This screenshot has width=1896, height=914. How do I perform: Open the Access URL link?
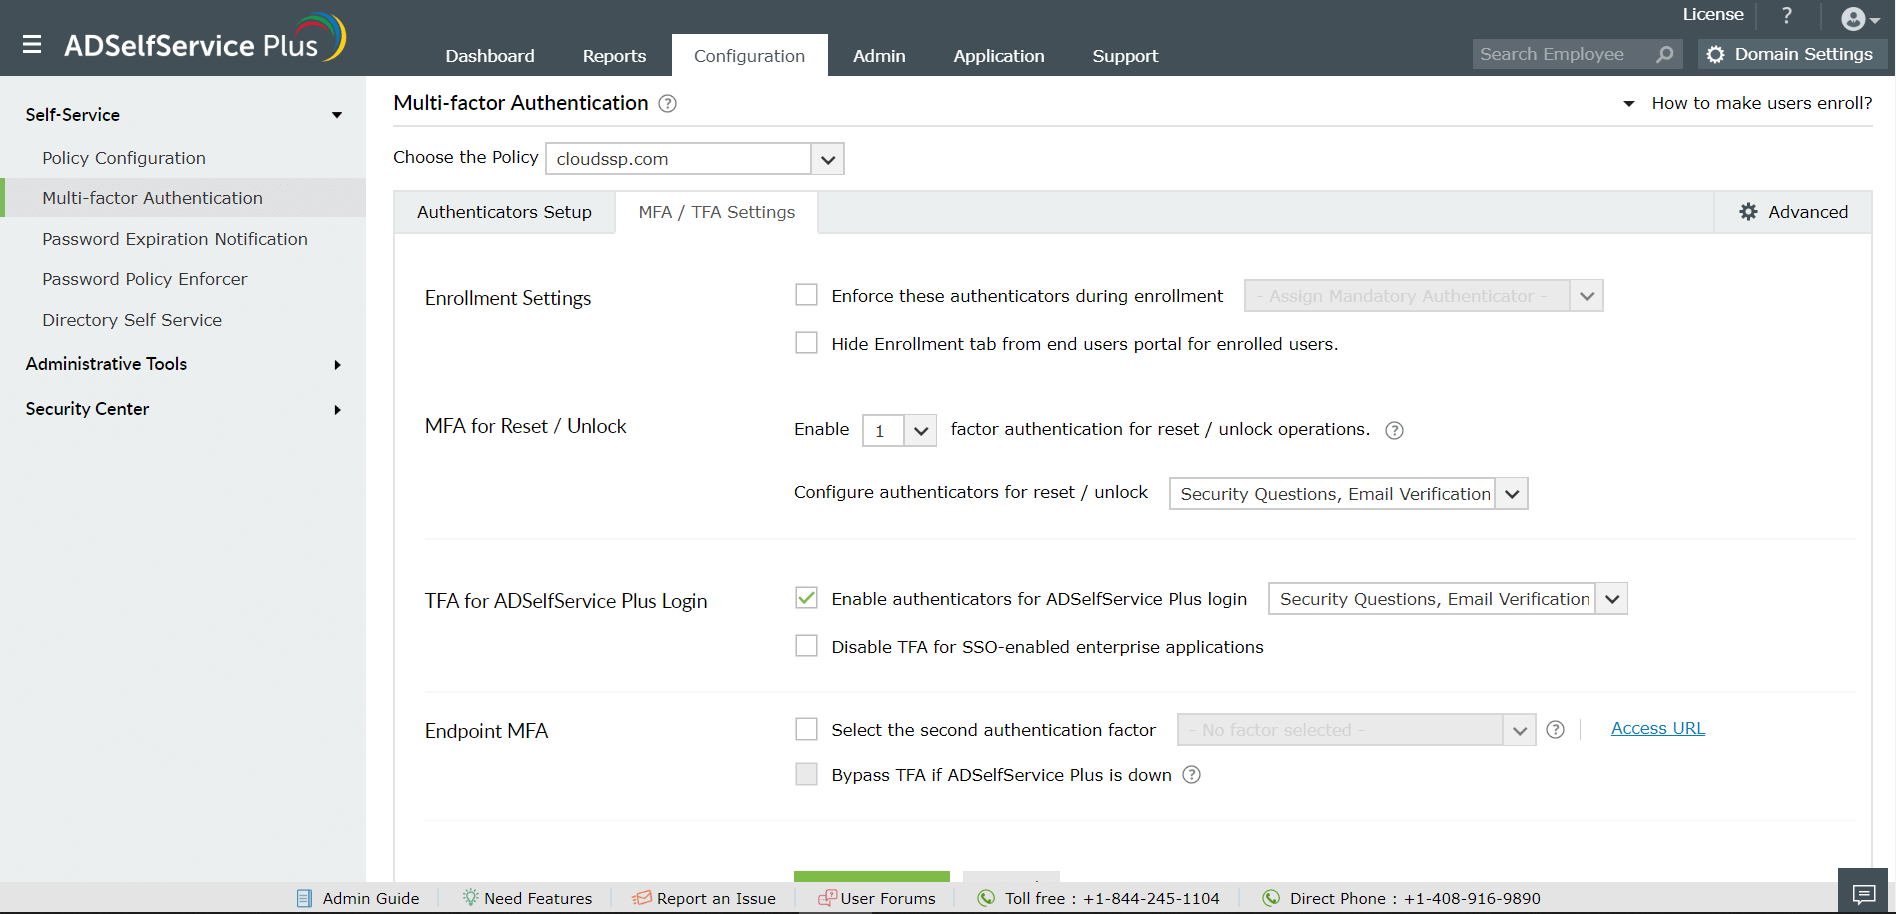pyautogui.click(x=1658, y=728)
